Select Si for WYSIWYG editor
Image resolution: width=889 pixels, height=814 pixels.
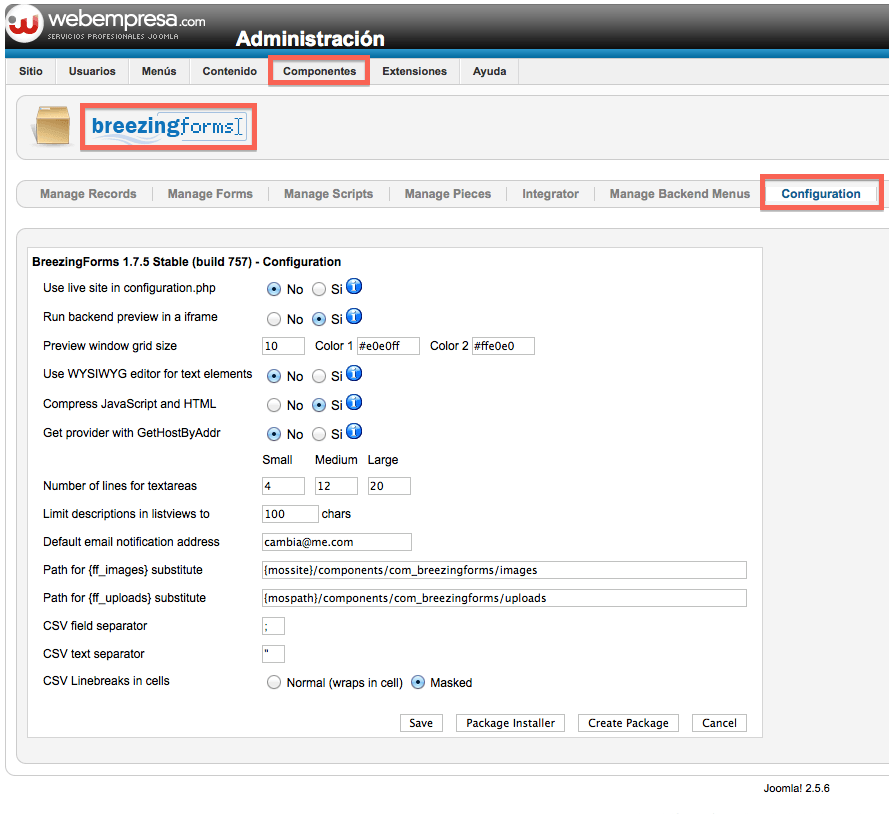(319, 376)
